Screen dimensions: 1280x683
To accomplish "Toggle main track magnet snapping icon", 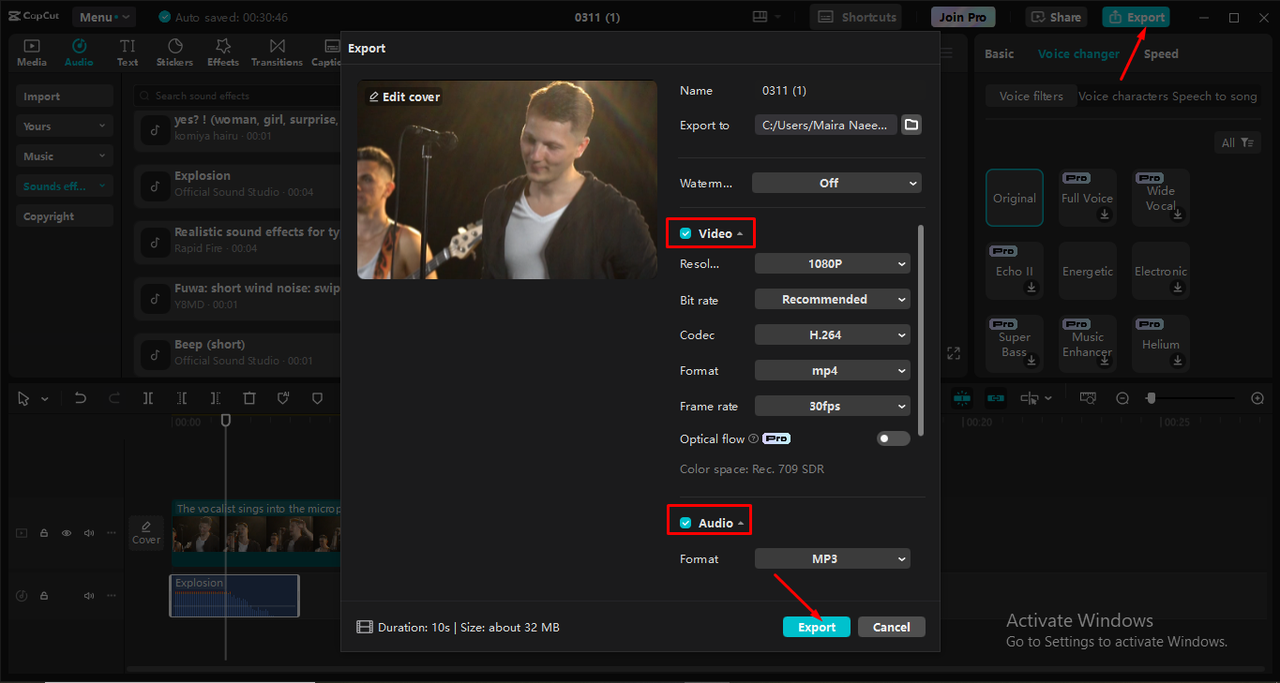I will pos(962,398).
